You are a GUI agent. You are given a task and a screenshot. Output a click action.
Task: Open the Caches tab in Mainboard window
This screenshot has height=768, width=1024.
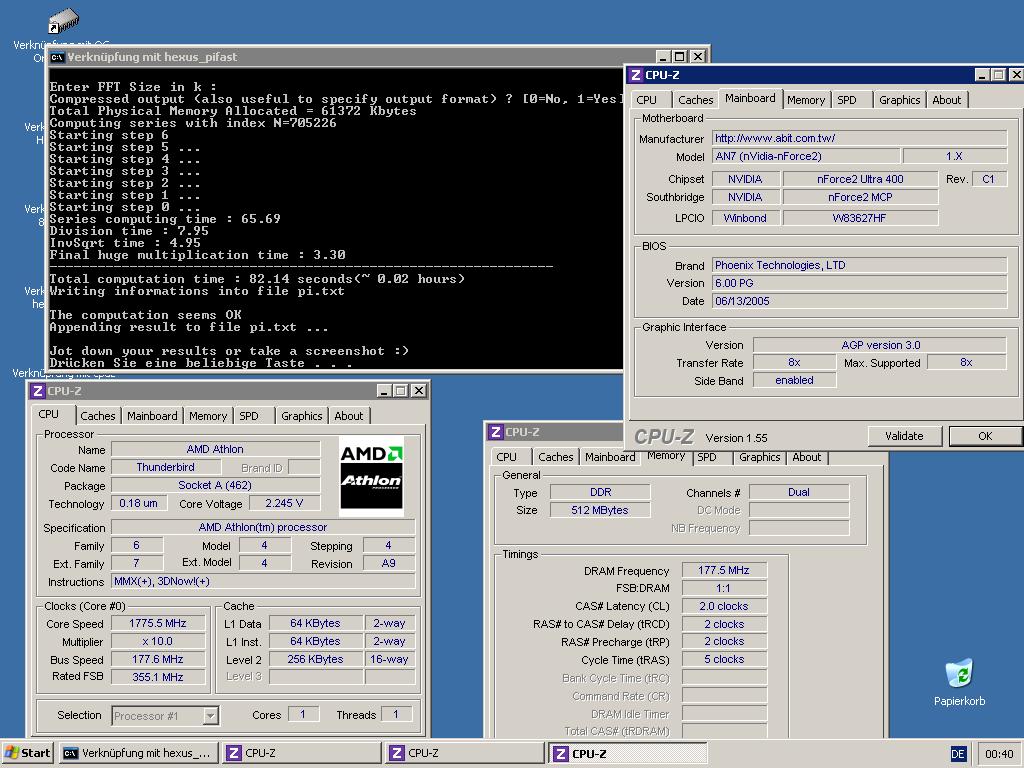click(695, 100)
